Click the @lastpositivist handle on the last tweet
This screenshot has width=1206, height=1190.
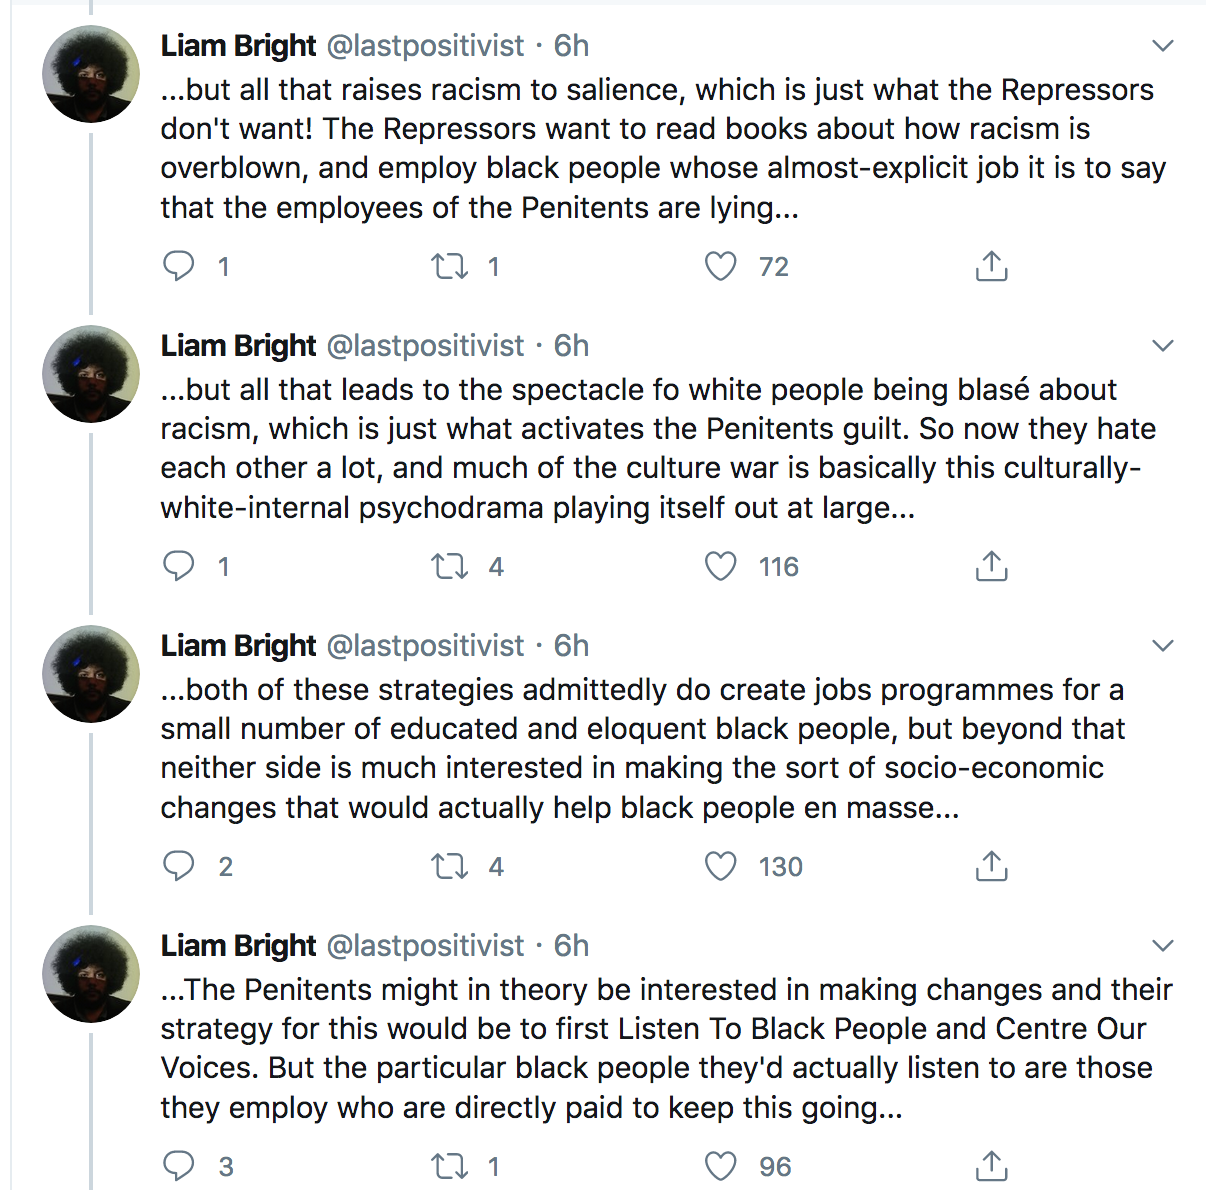pyautogui.click(x=425, y=946)
